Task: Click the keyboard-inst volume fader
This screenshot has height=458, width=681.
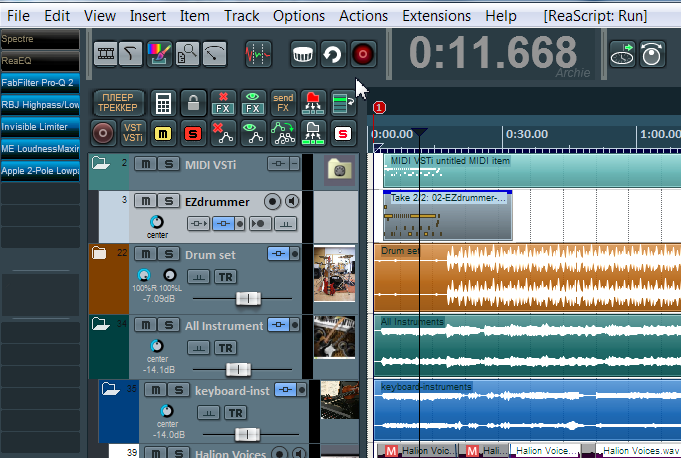Action: [247, 434]
